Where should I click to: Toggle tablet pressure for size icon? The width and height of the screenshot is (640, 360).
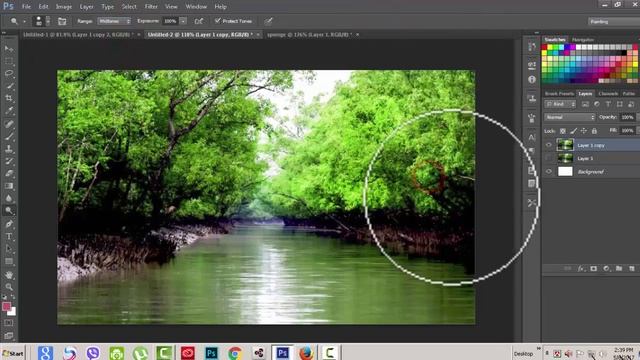pyautogui.click(x=268, y=21)
